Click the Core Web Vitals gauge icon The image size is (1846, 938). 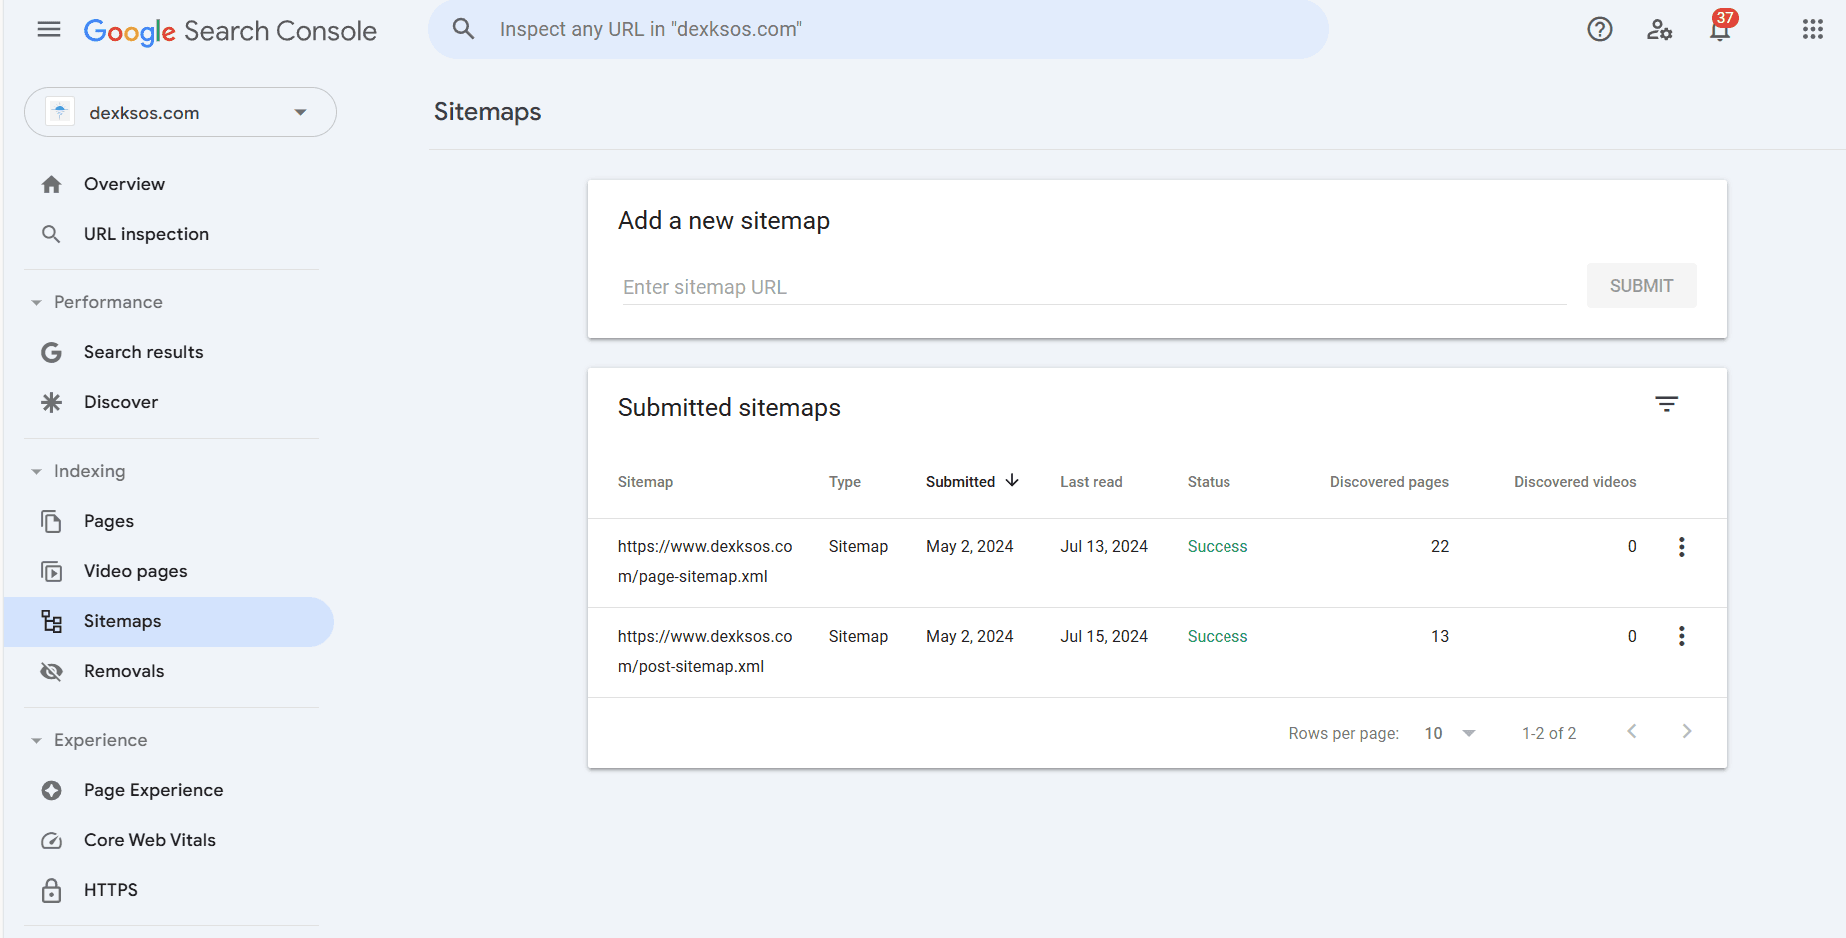pyautogui.click(x=52, y=840)
